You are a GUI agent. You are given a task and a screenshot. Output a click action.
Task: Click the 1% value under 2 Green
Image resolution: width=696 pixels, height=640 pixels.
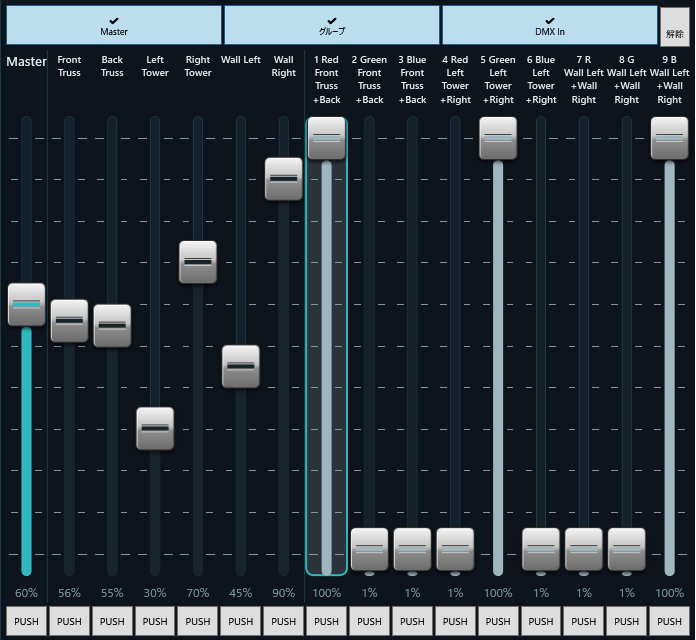click(369, 593)
